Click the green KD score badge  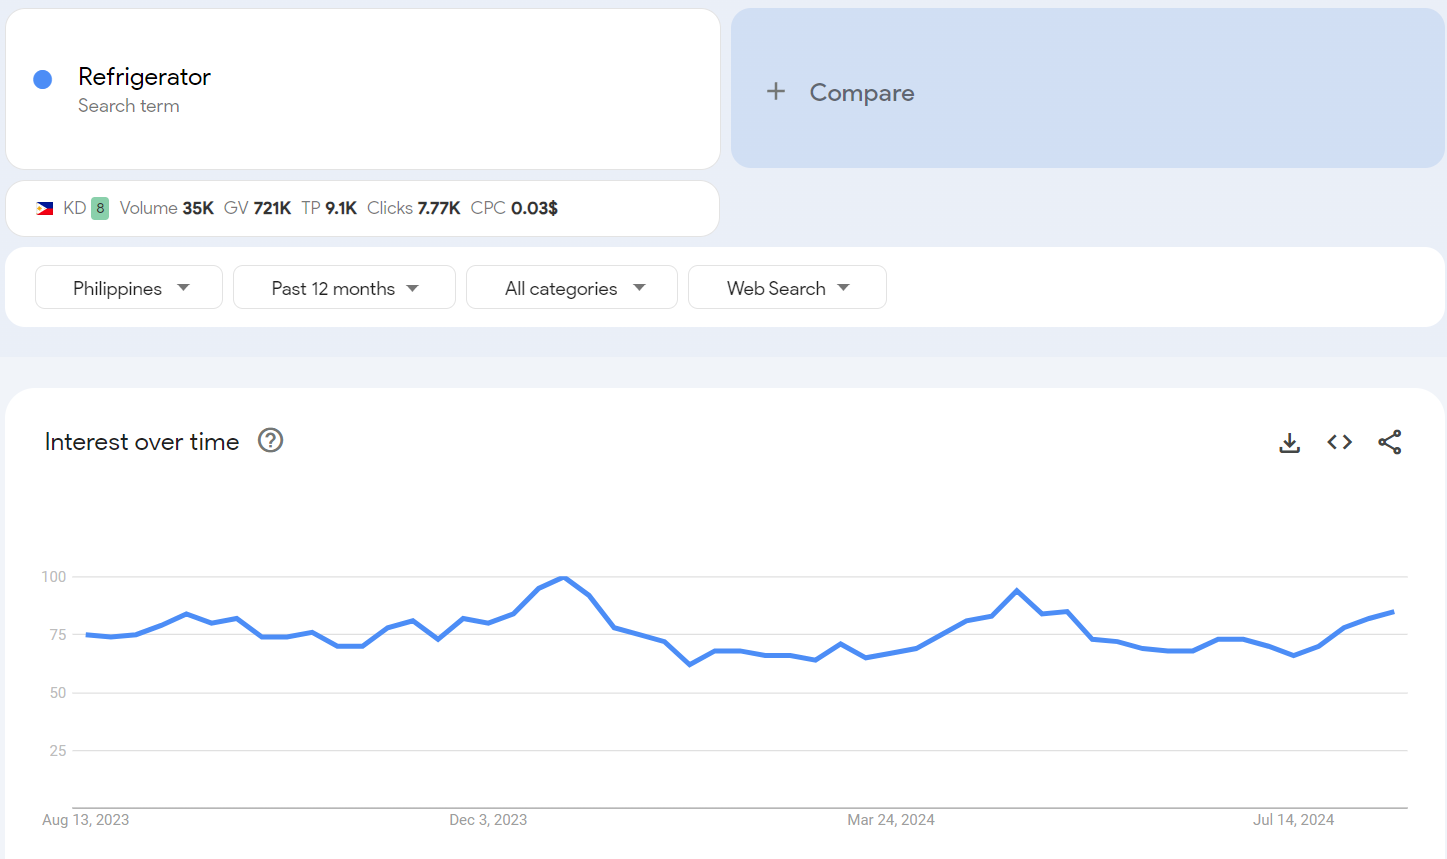[100, 208]
